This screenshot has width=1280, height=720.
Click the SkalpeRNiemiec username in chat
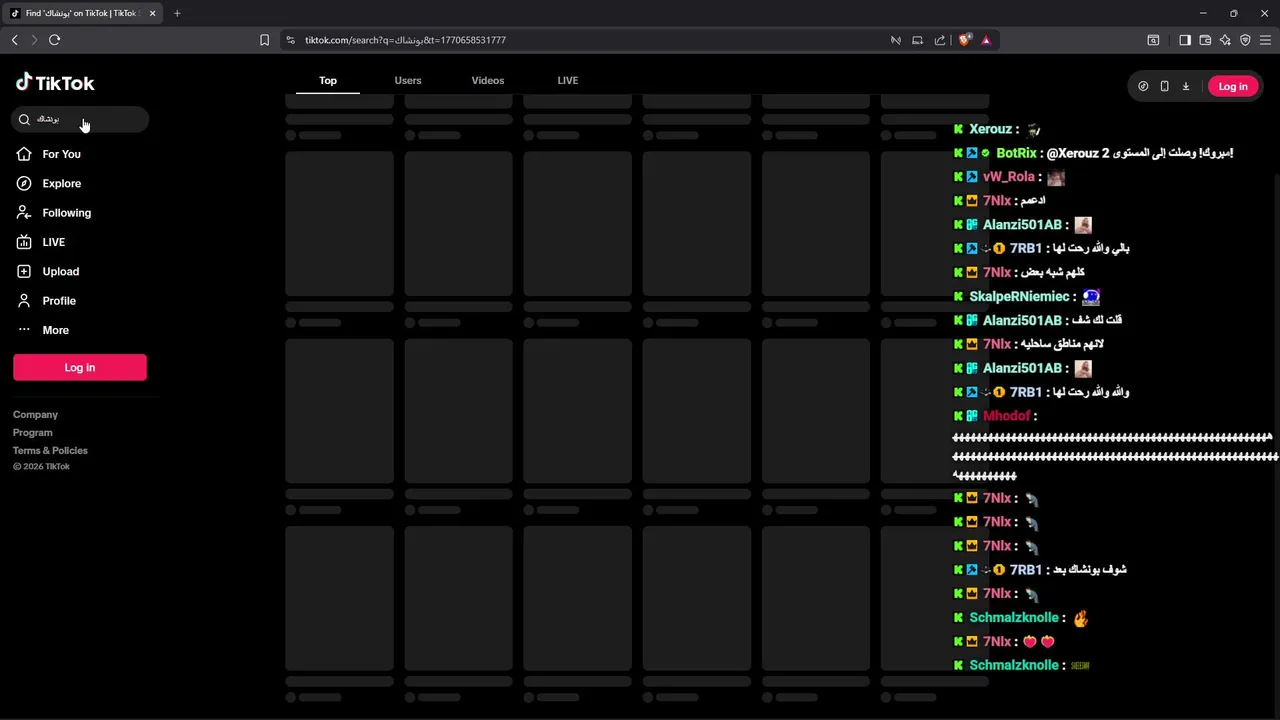click(1019, 296)
